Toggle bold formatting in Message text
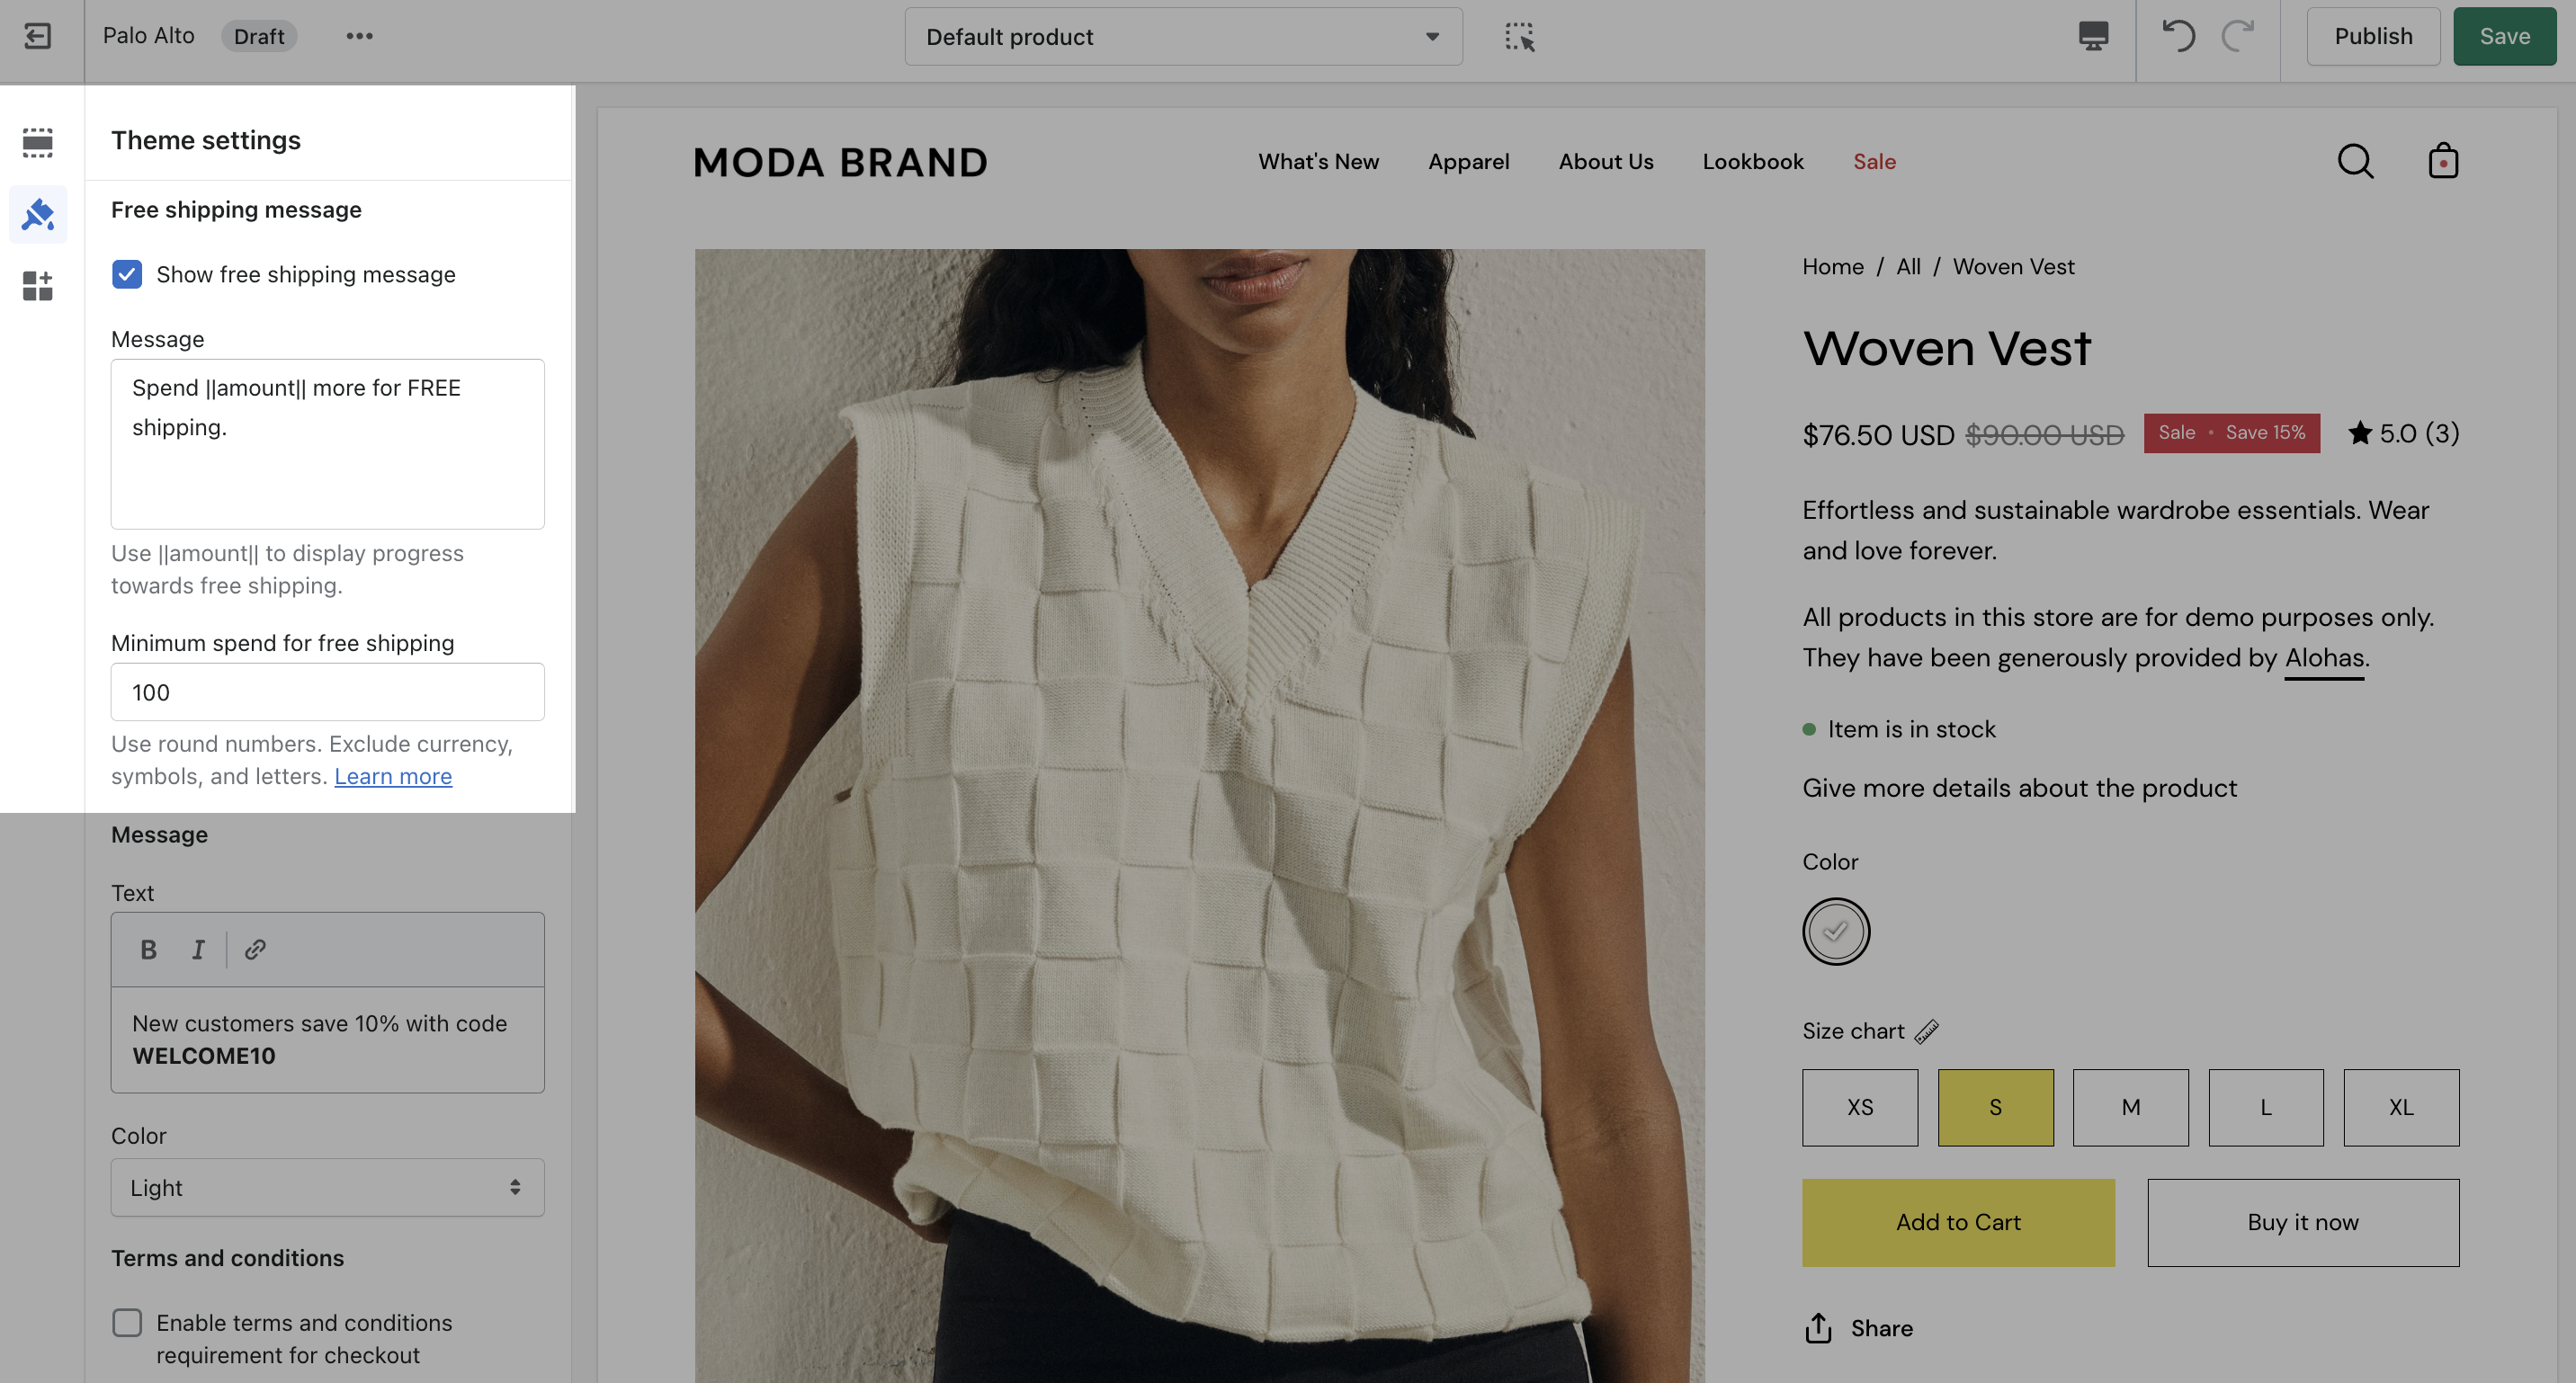This screenshot has width=2576, height=1383. tap(148, 949)
